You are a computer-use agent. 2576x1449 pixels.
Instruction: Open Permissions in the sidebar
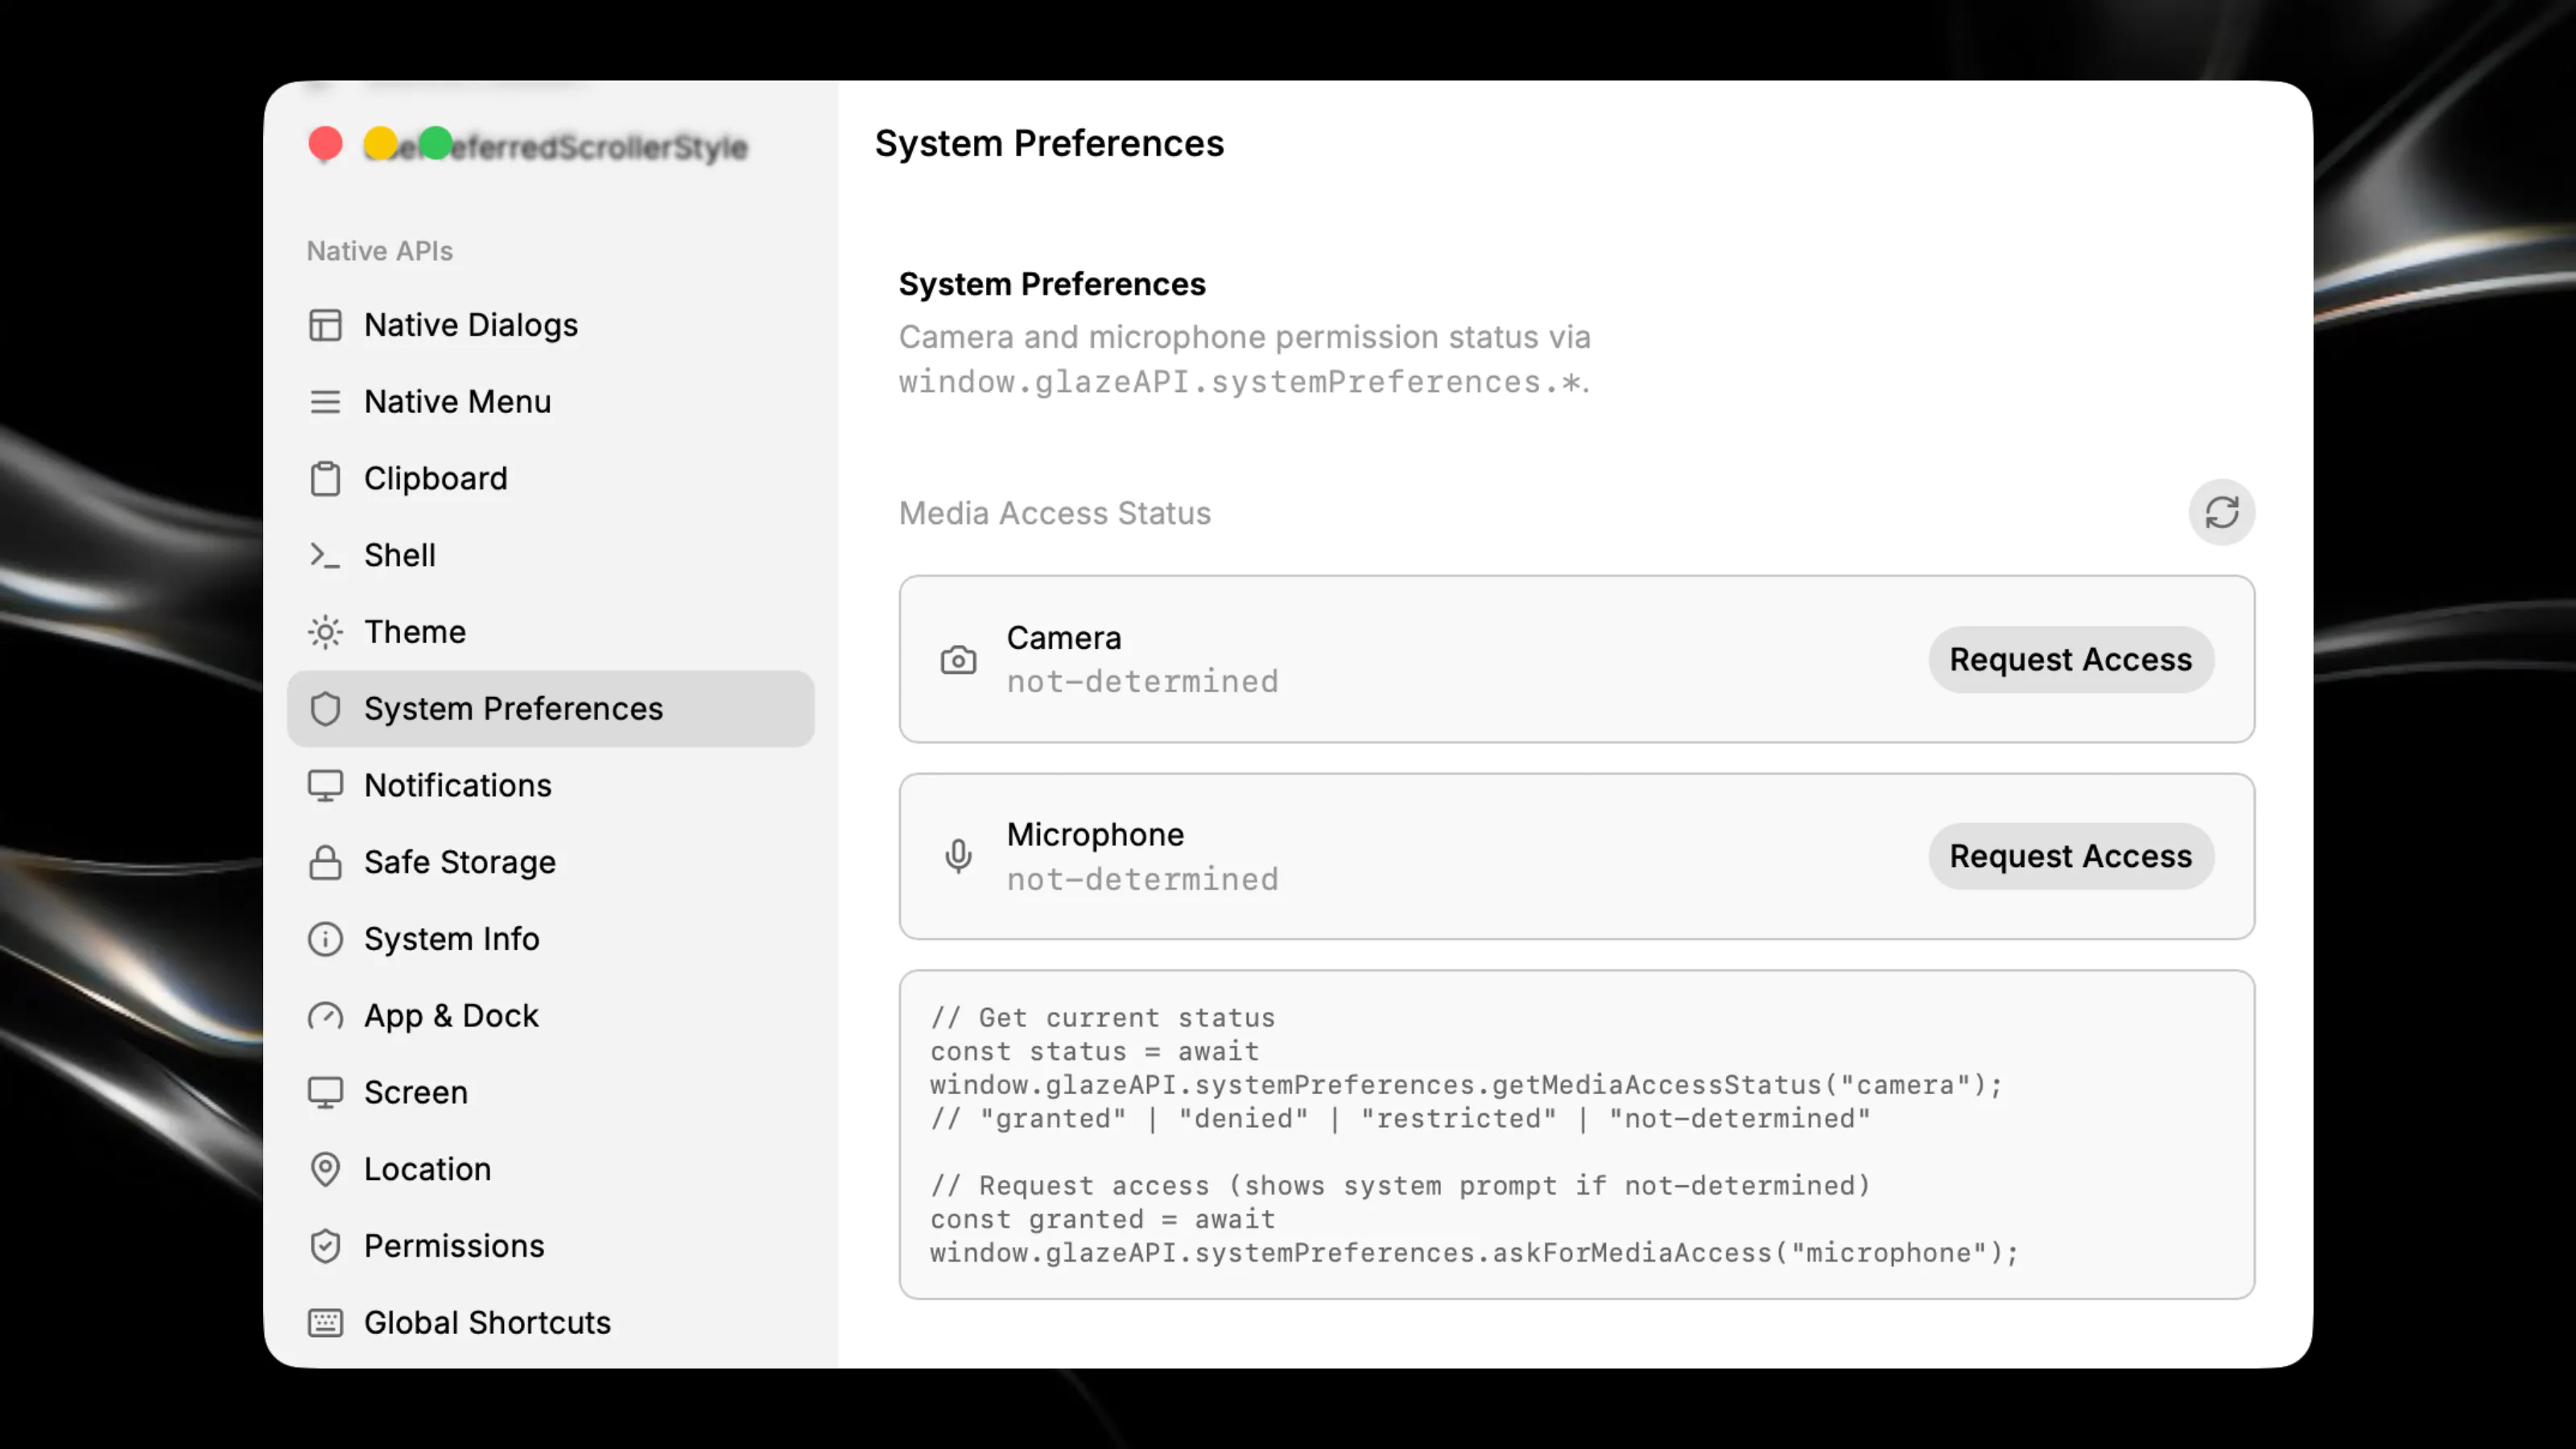pyautogui.click(x=550, y=1246)
